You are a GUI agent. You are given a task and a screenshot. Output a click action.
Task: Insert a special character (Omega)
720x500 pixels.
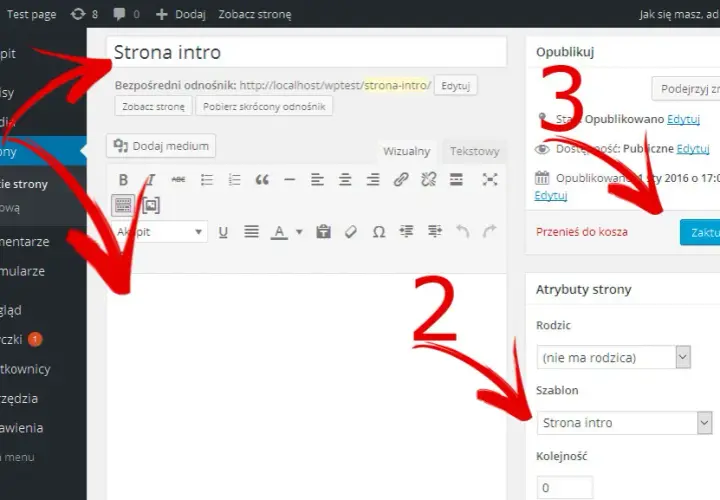coord(378,232)
